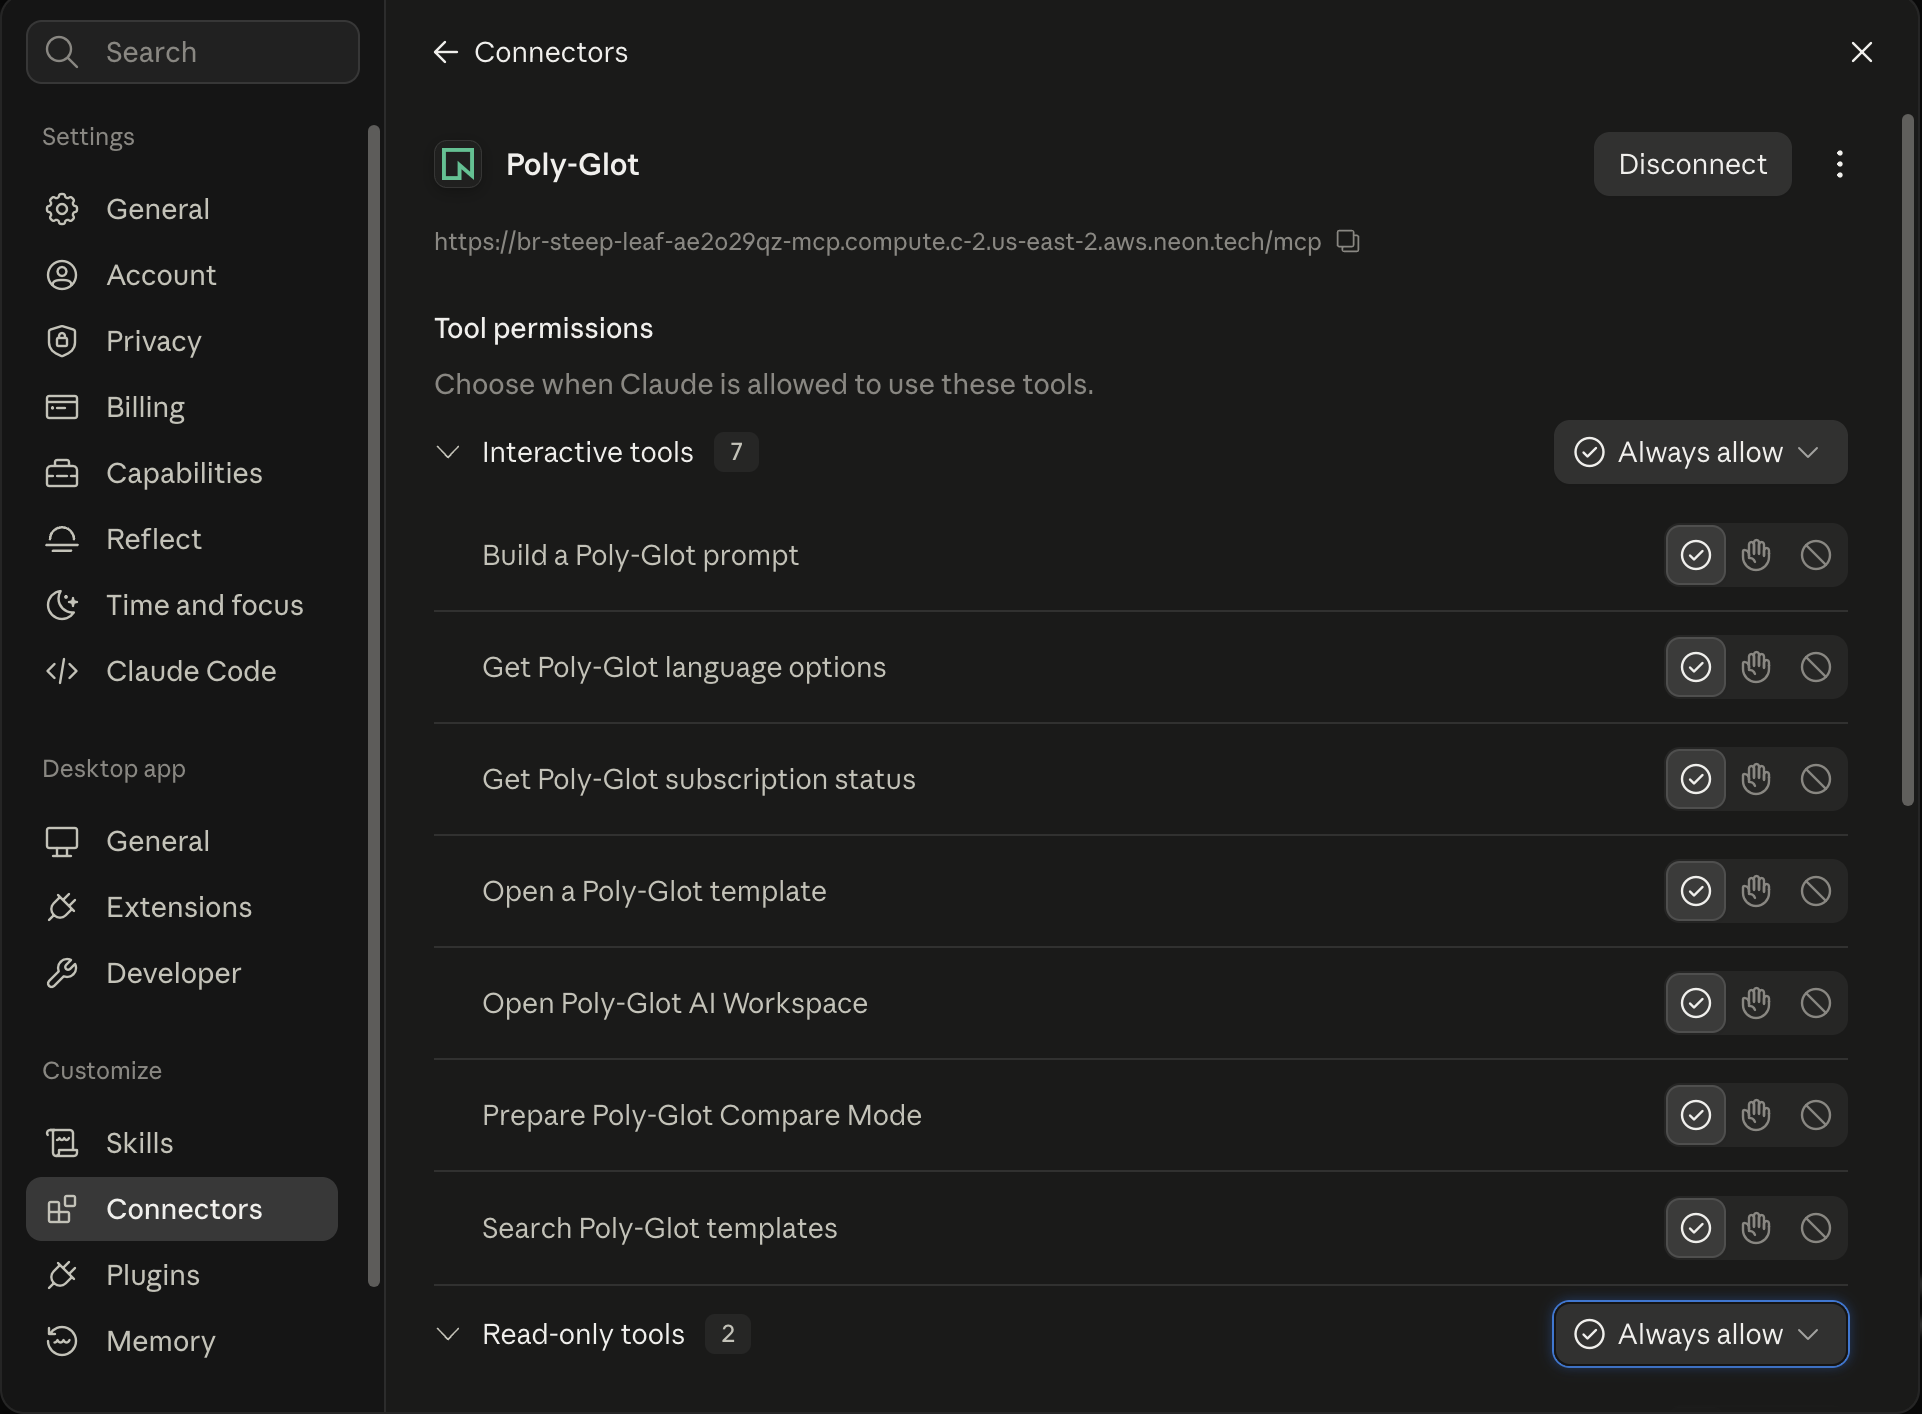The image size is (1922, 1414).
Task: Block Get Poly-Glot subscription status tool
Action: tap(1816, 779)
